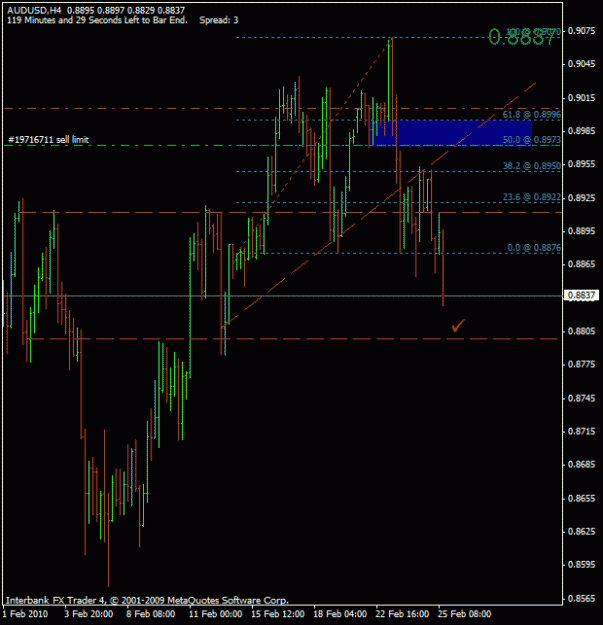Click the '25 Feb 08:00' time axis label
This screenshot has height=625, width=603.
click(464, 613)
